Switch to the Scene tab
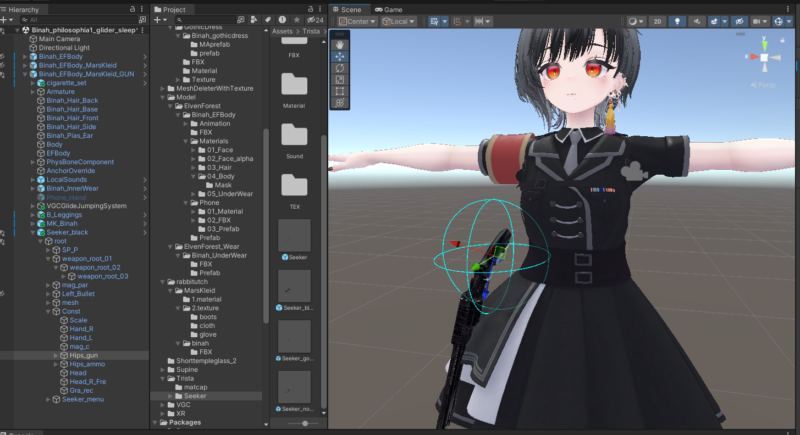This screenshot has width=800, height=435. [x=347, y=9]
